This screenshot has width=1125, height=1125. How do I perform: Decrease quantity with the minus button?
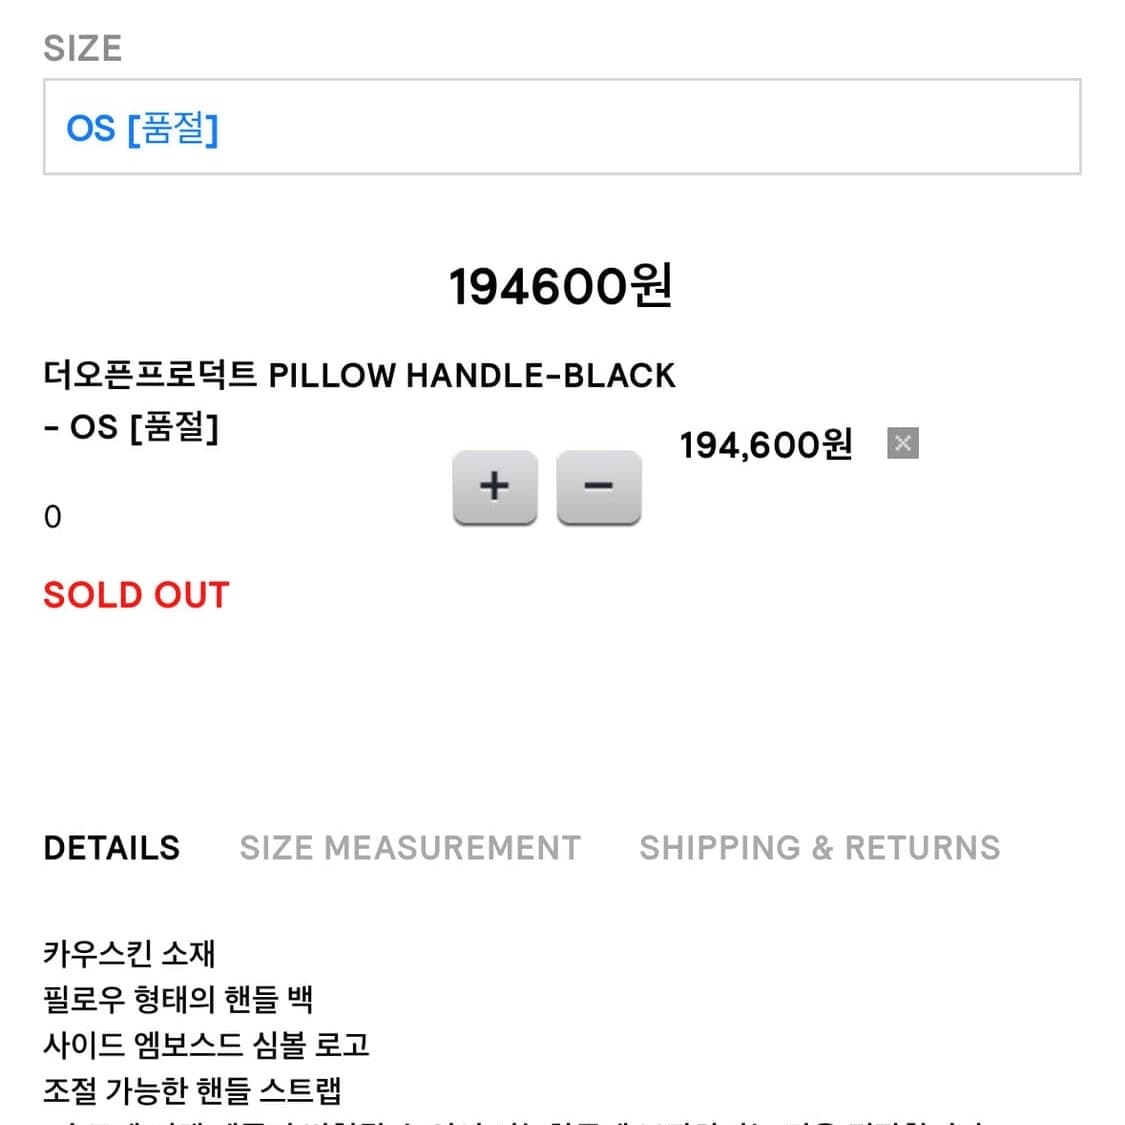click(x=598, y=487)
